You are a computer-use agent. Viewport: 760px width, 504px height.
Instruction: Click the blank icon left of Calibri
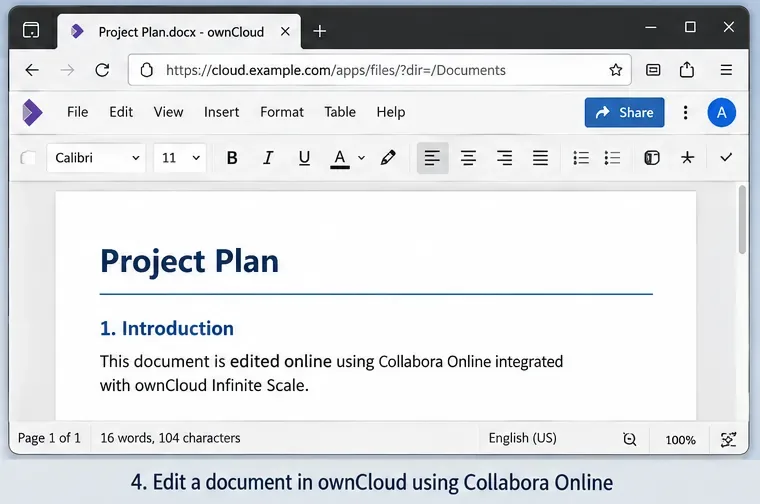[x=28, y=158]
